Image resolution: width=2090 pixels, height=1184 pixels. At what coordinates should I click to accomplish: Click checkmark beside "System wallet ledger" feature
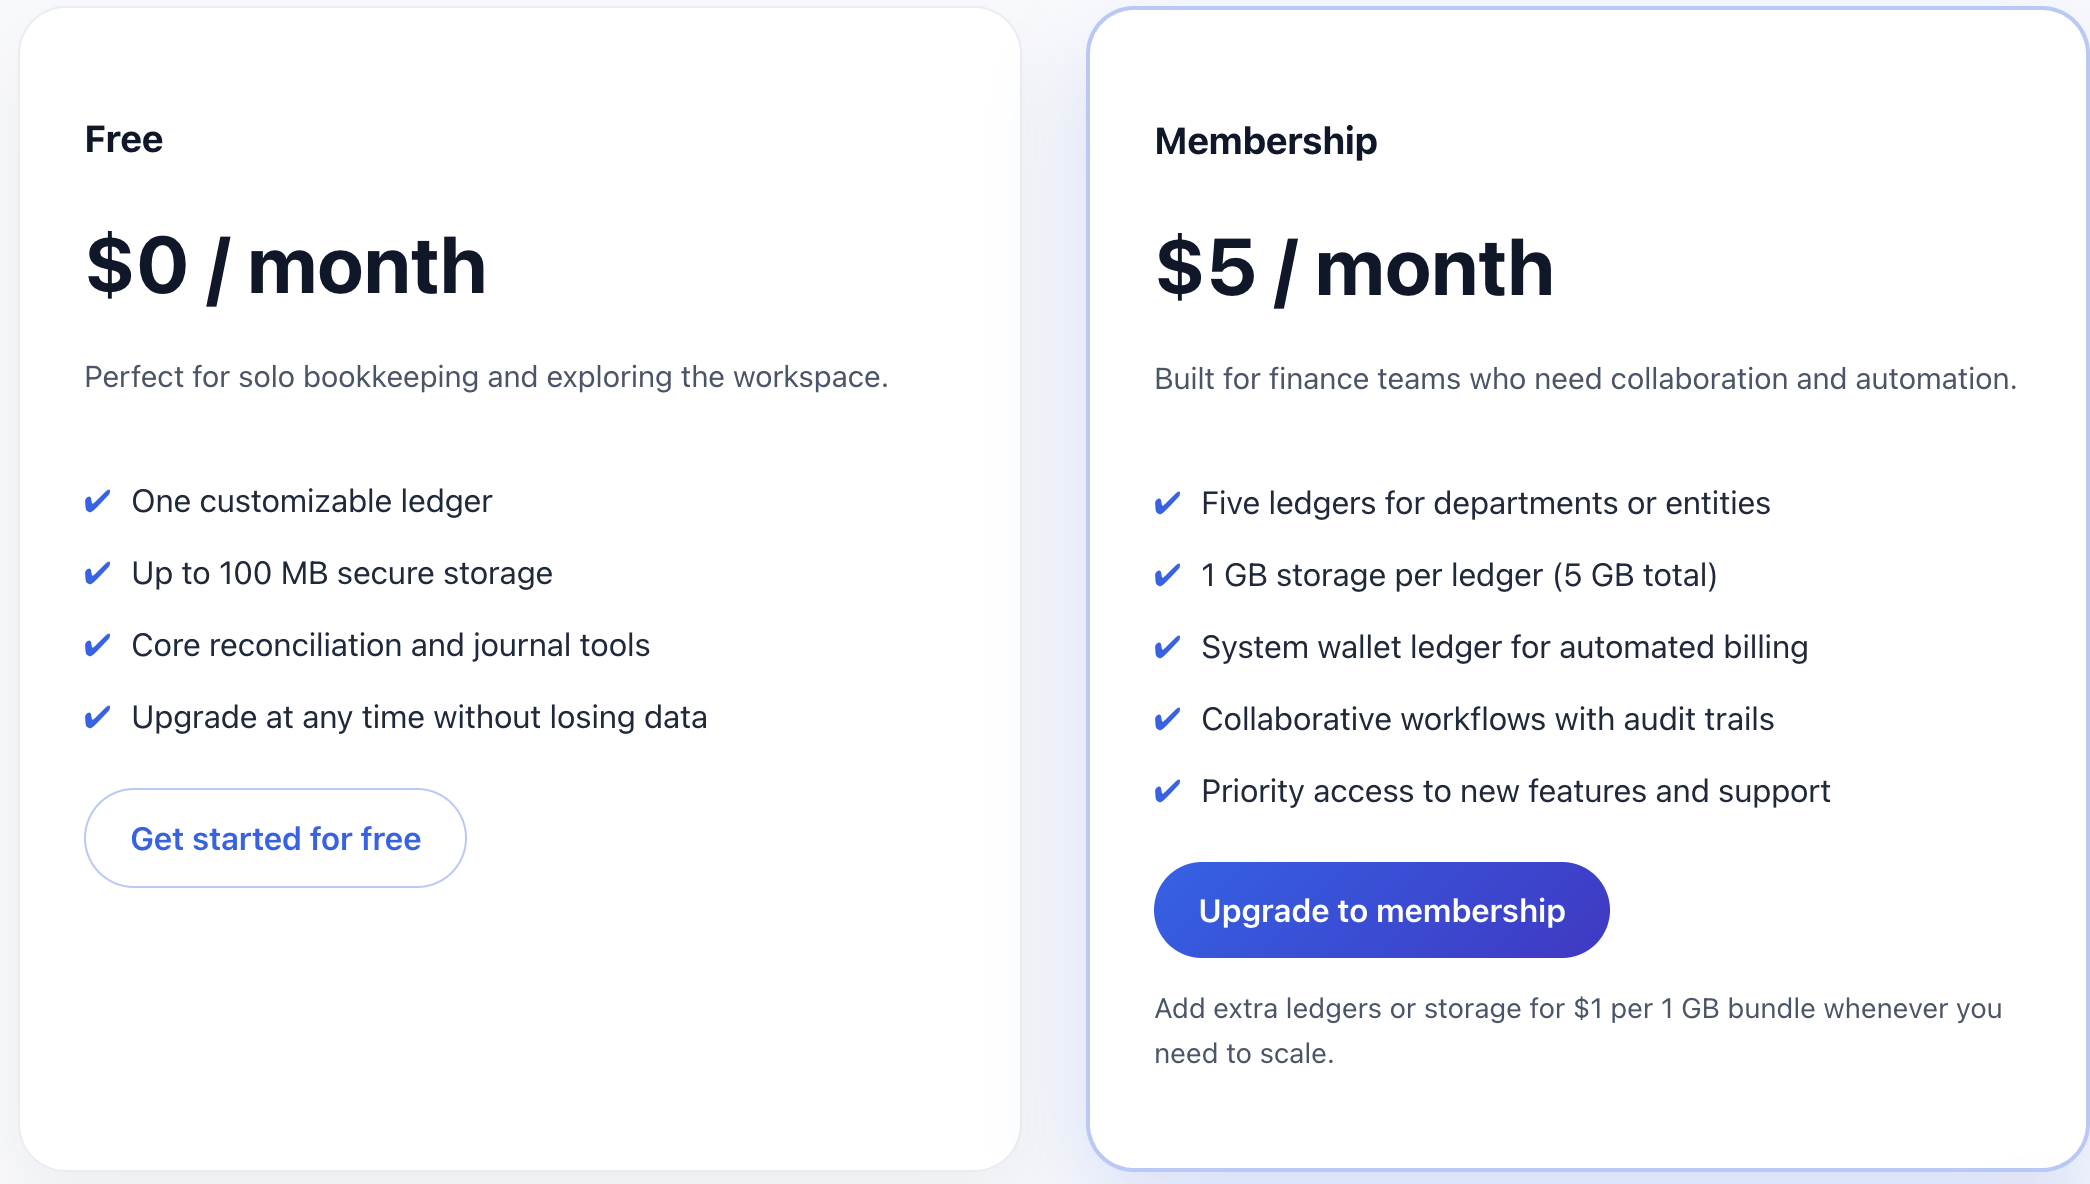pos(1167,647)
